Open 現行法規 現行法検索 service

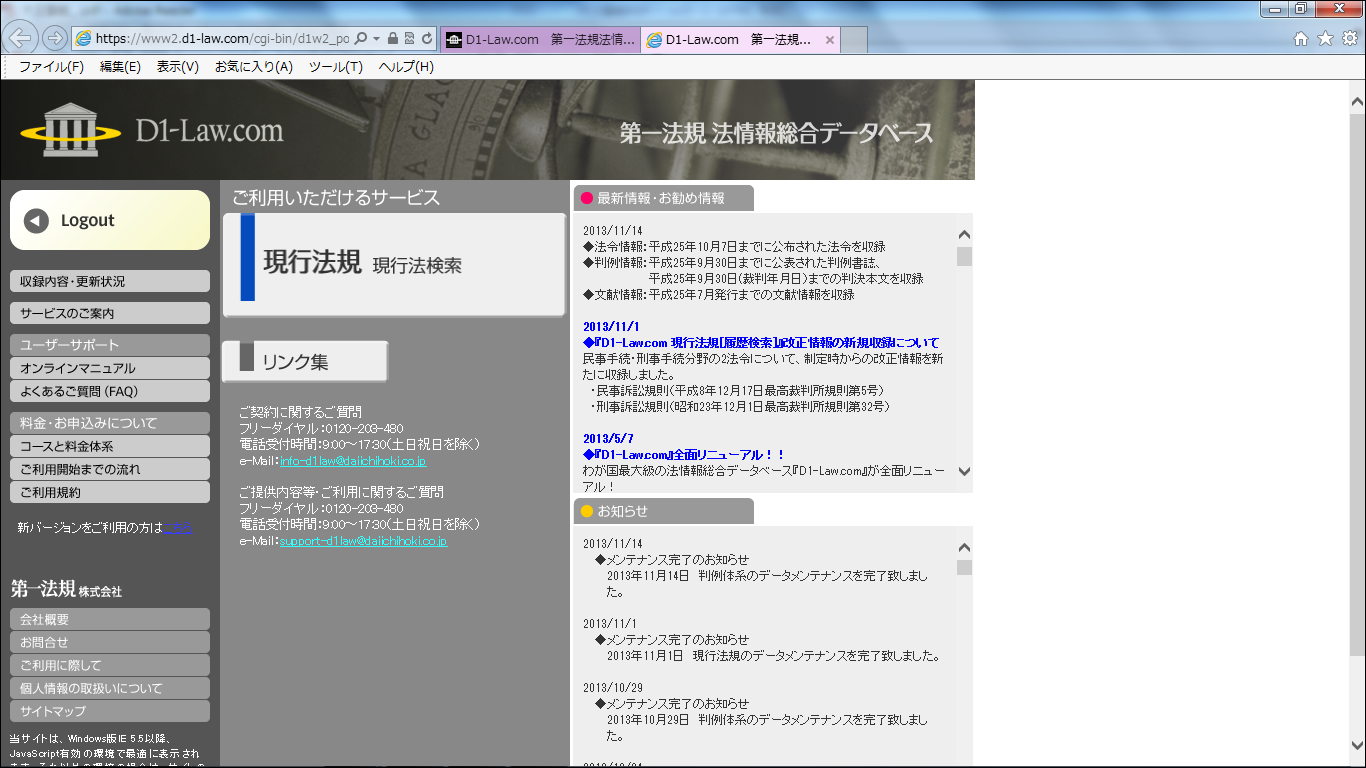point(394,265)
